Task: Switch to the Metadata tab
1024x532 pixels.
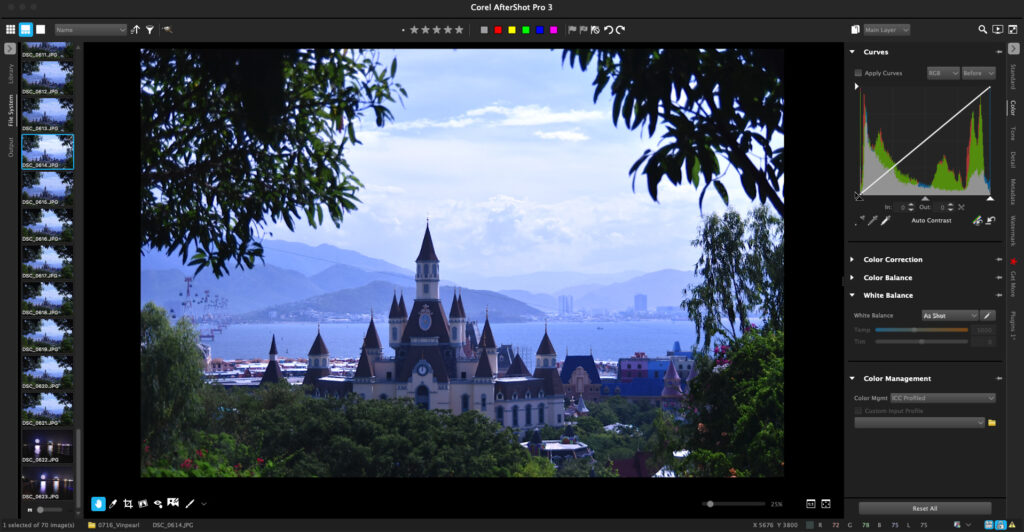Action: coord(1013,191)
